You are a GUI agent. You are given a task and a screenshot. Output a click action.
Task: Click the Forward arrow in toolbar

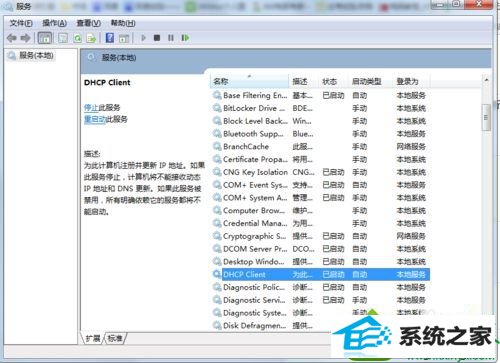[25, 38]
